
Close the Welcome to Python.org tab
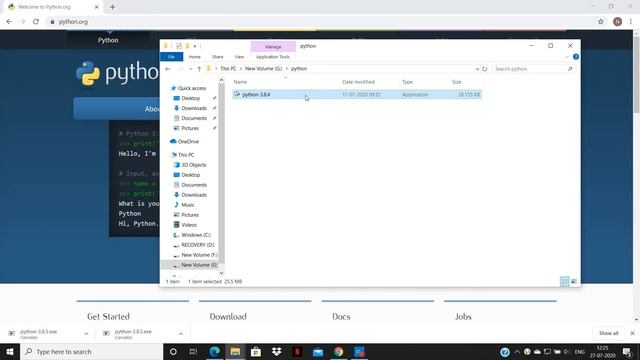pyautogui.click(x=97, y=7)
